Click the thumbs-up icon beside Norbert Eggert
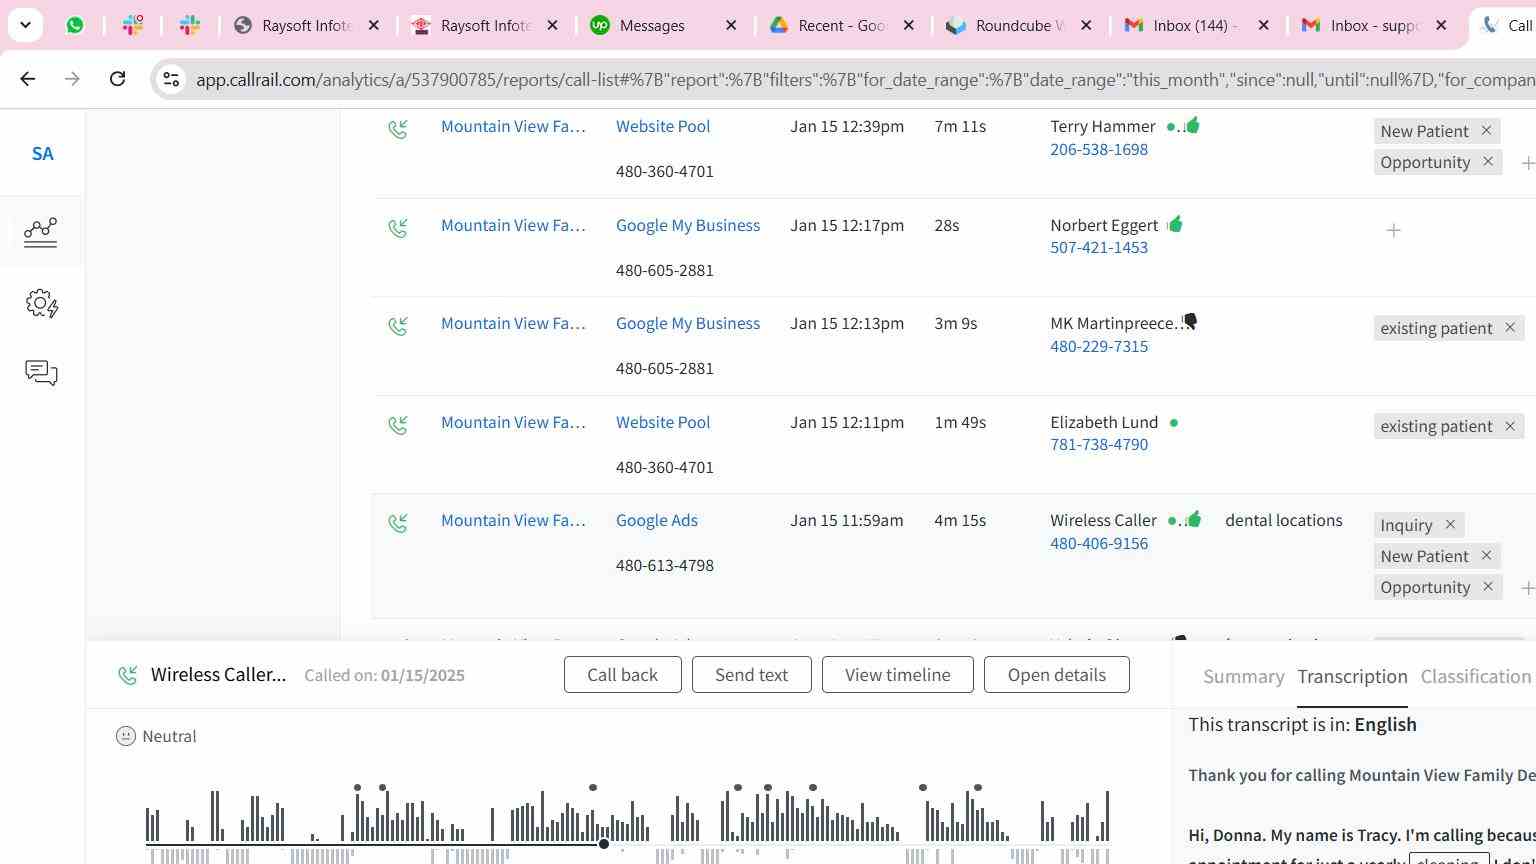Screen dimensions: 1536x864 click(x=1175, y=224)
